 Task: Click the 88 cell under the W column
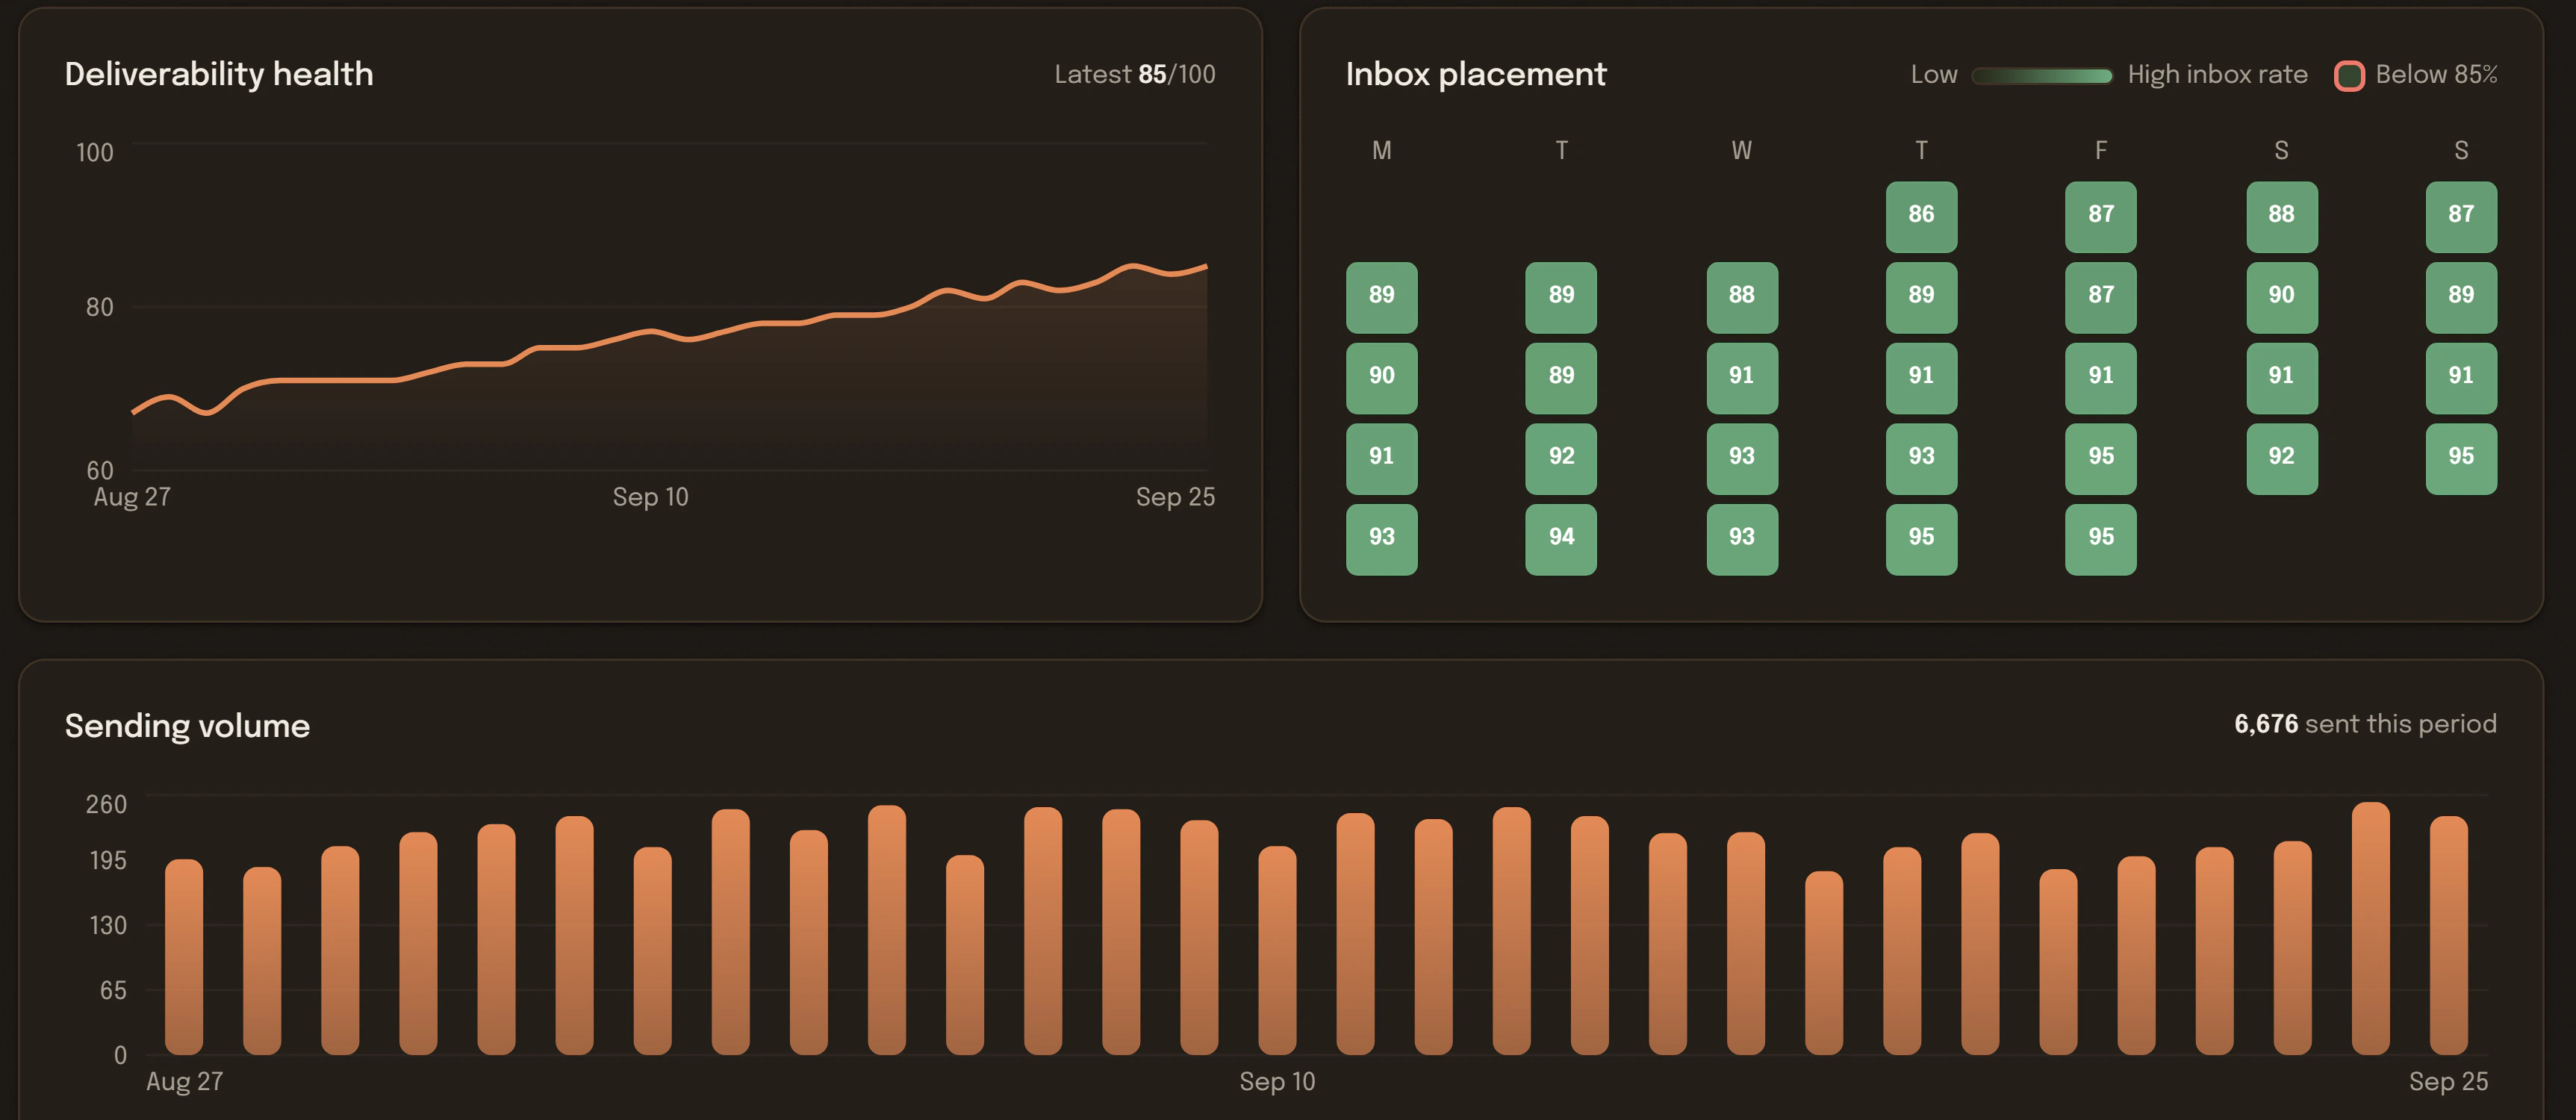coord(1742,297)
